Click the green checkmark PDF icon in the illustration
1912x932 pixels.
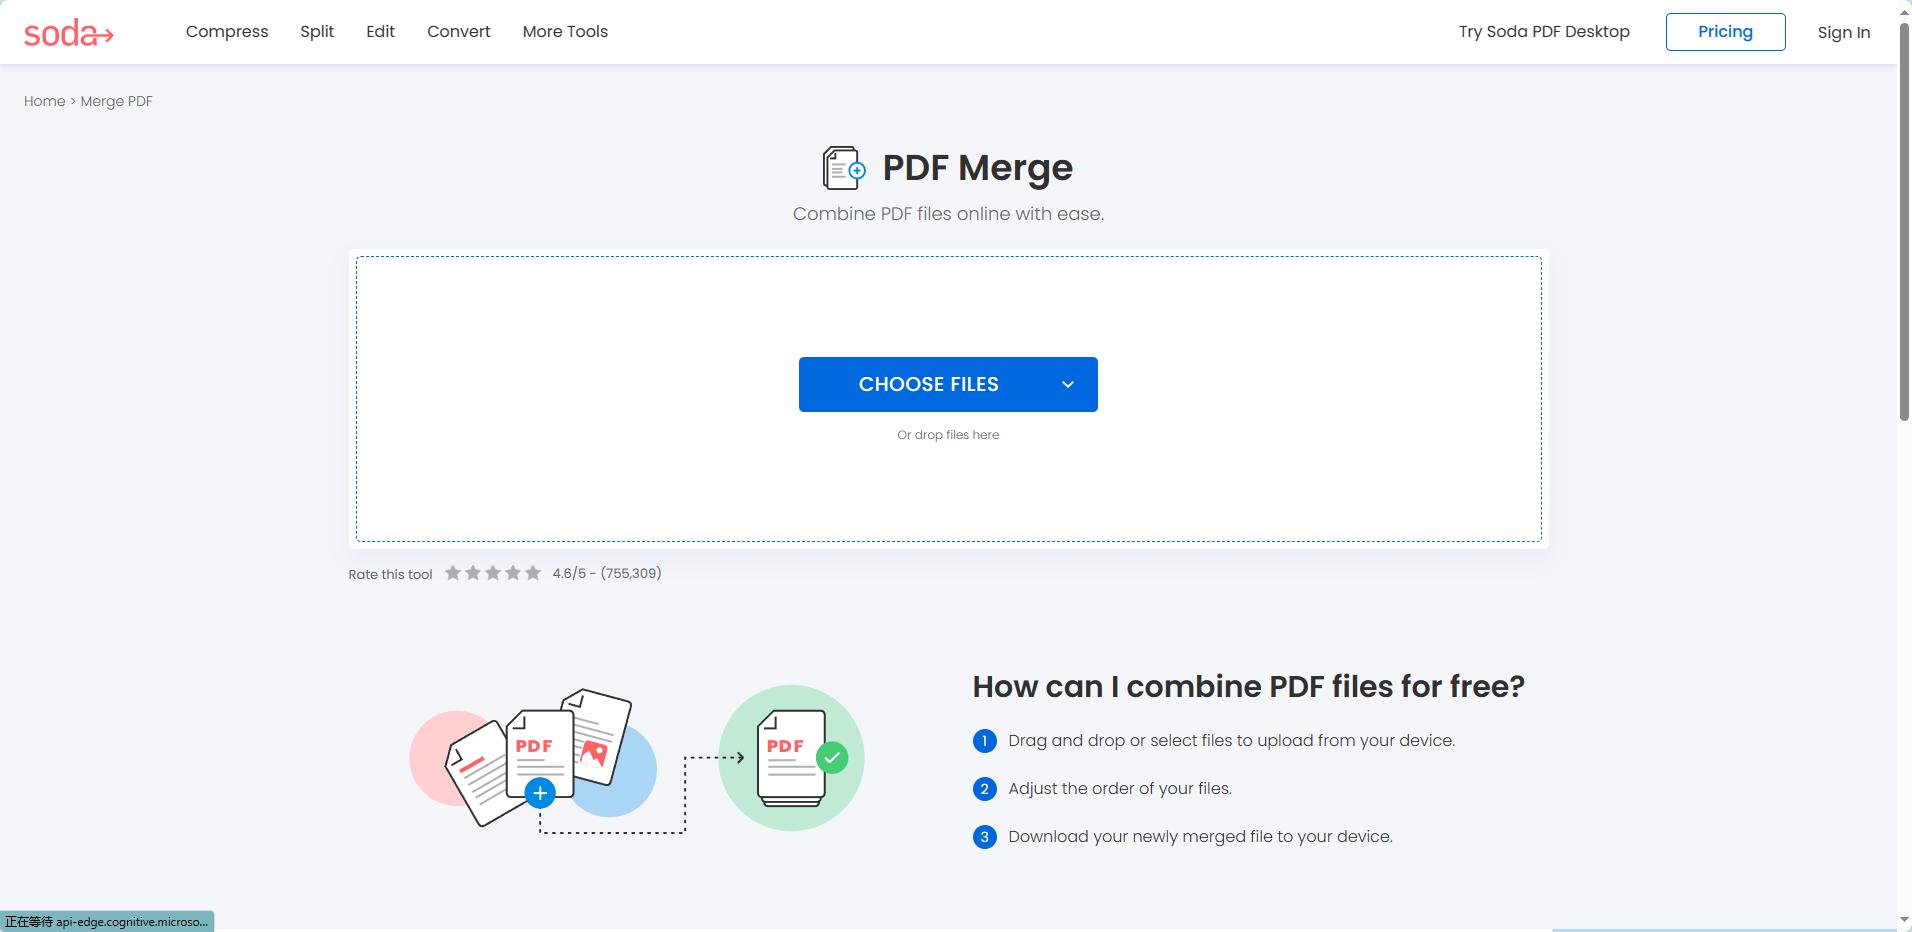pyautogui.click(x=833, y=757)
